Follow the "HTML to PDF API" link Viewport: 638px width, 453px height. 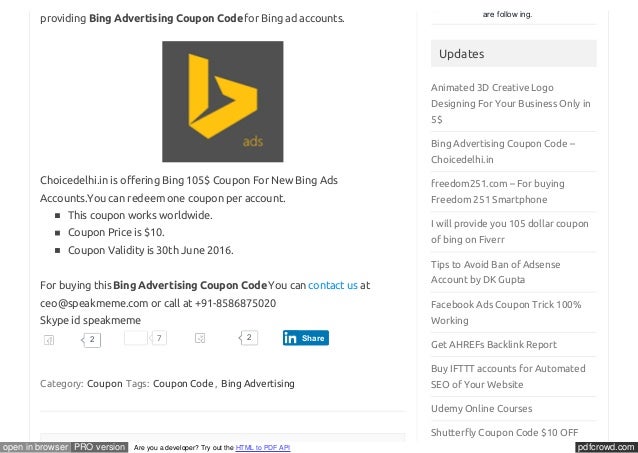pos(262,447)
